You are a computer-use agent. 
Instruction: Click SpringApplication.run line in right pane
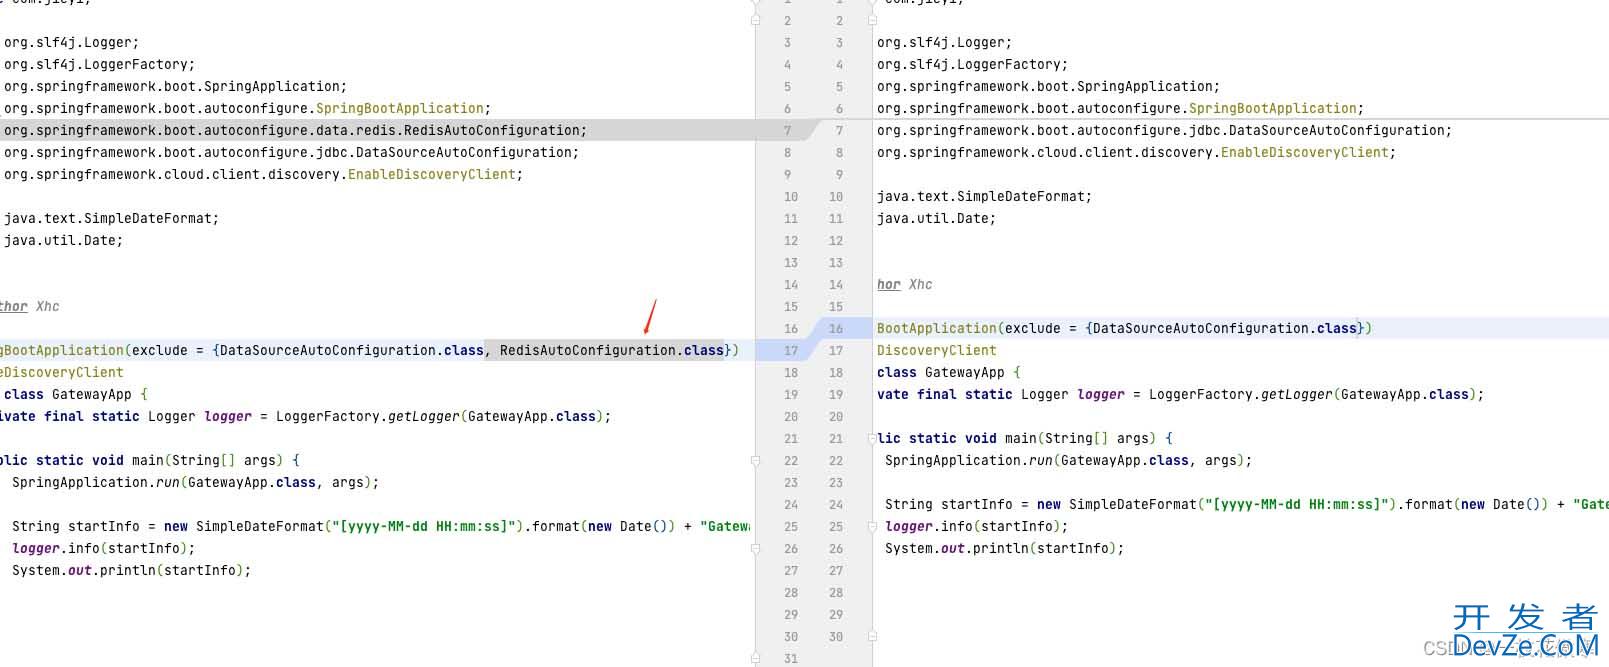[x=1069, y=460]
